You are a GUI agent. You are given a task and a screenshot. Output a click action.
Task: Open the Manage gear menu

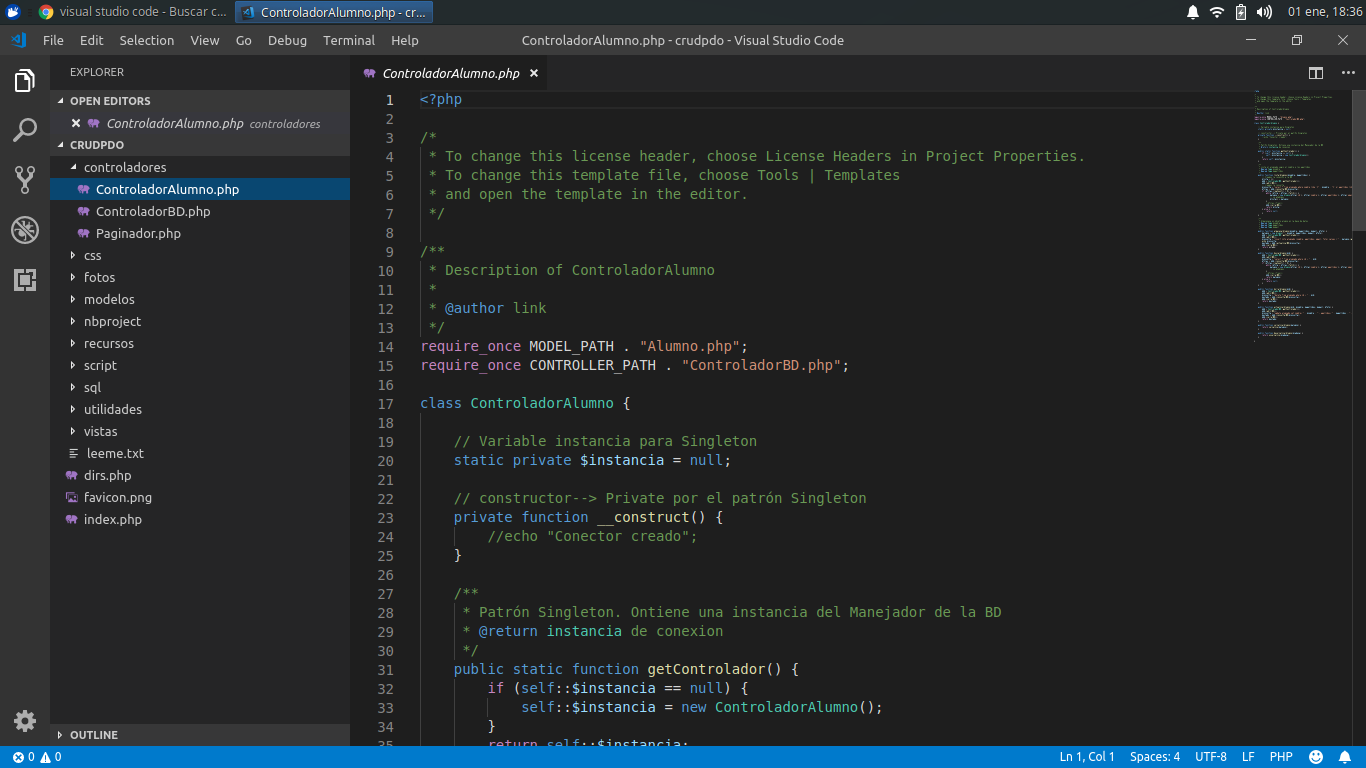(x=24, y=720)
